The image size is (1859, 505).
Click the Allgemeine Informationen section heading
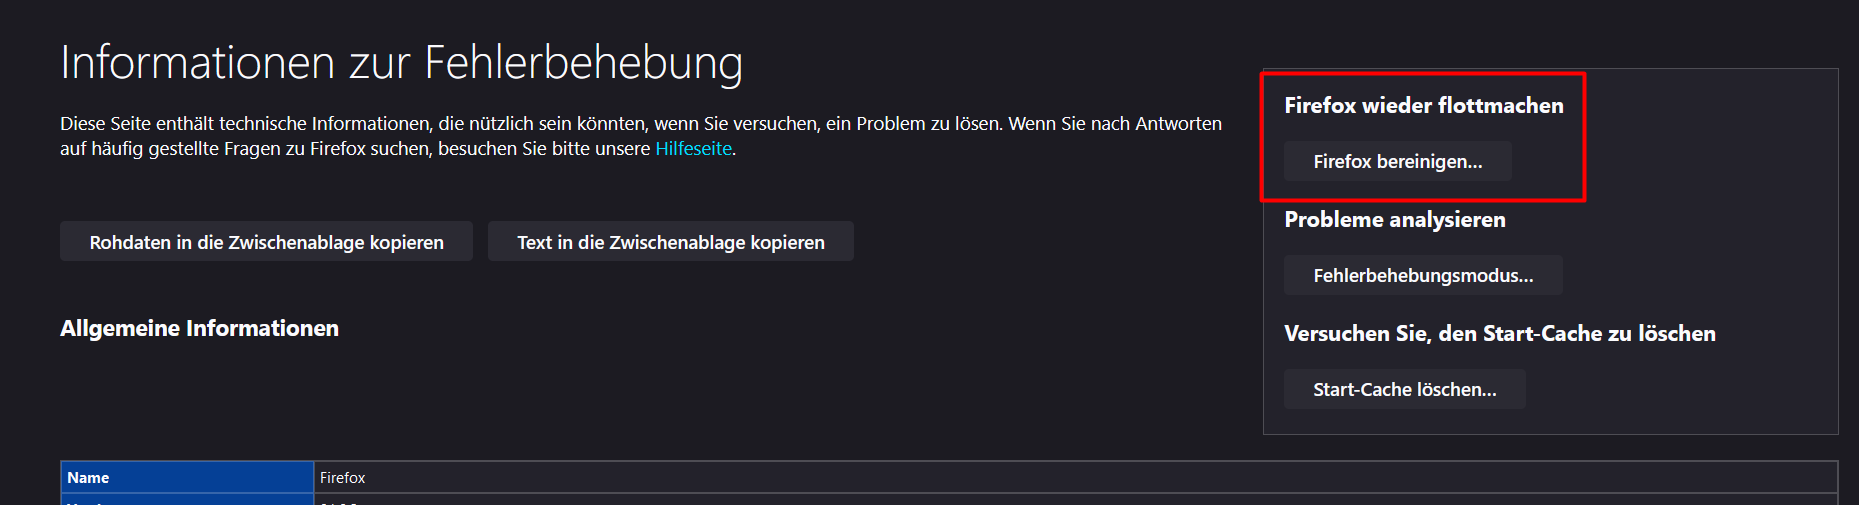(x=199, y=328)
